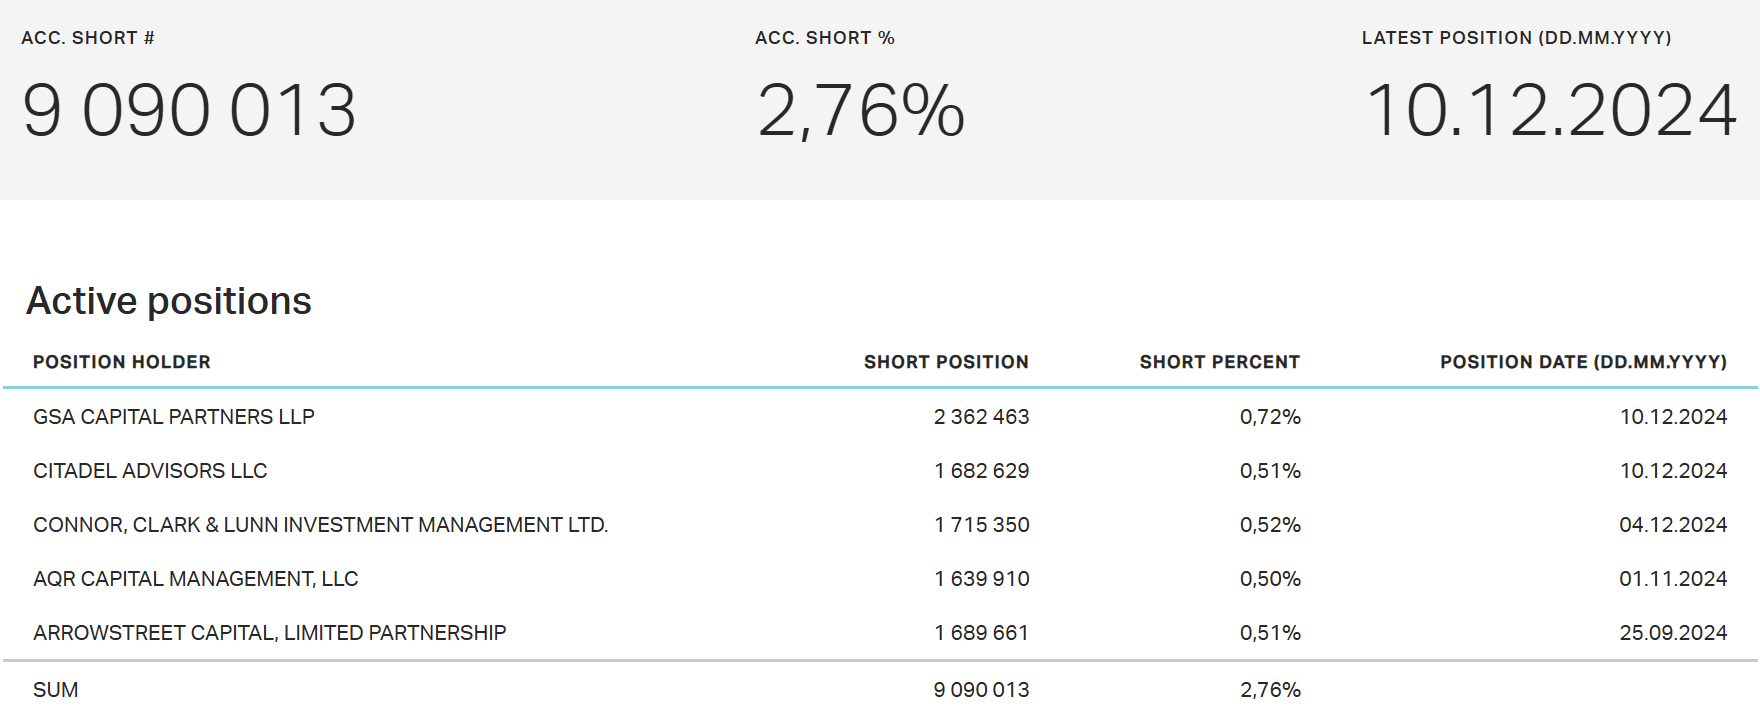Sort by SHORT PERCENT column header
The width and height of the screenshot is (1760, 714).
[1219, 362]
